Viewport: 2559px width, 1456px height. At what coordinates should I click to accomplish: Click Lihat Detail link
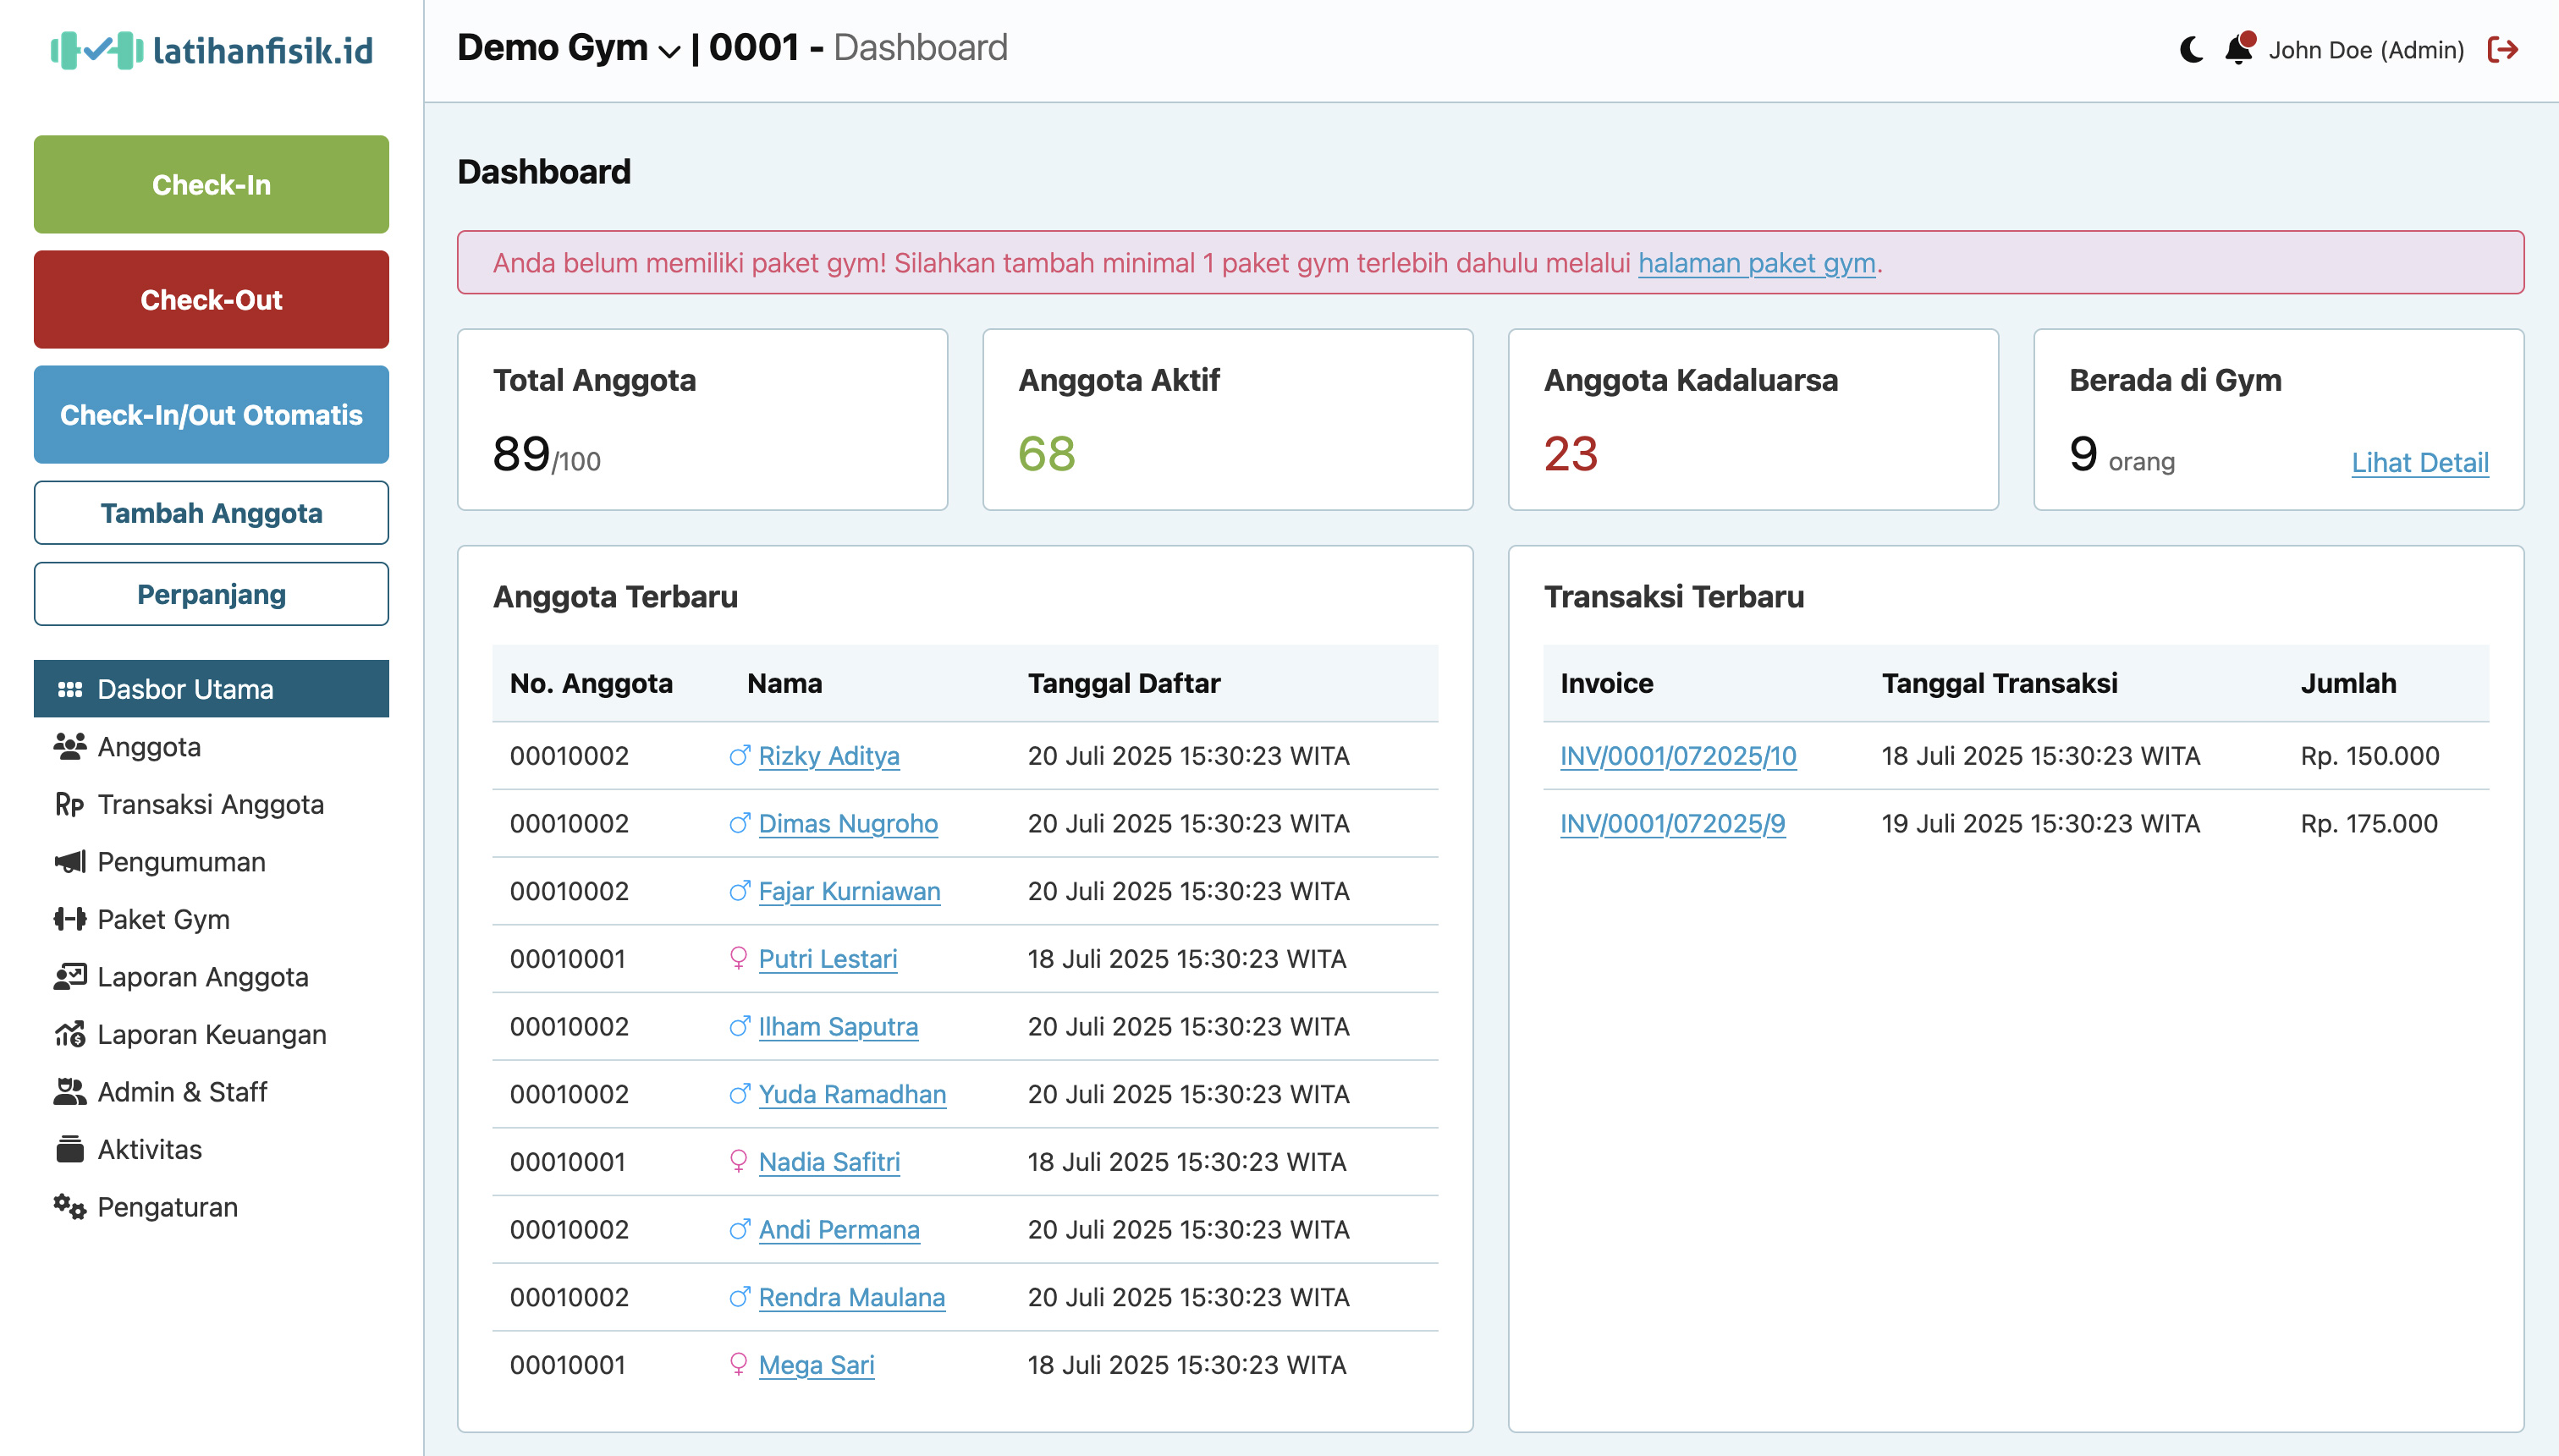click(x=2419, y=462)
